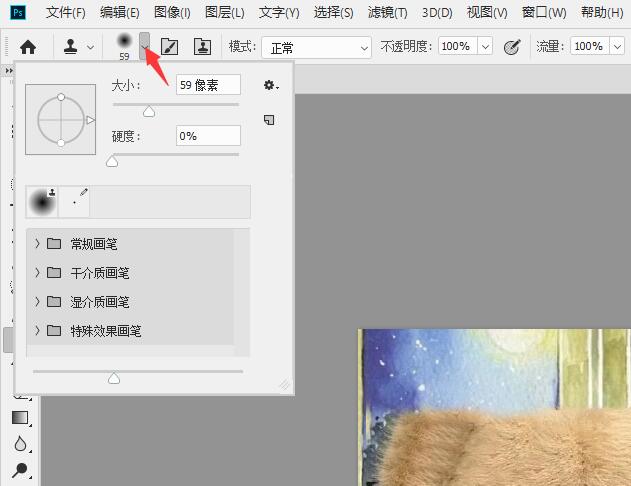631x486 pixels.
Task: Click the brush panel resize grip corner
Action: click(x=284, y=385)
